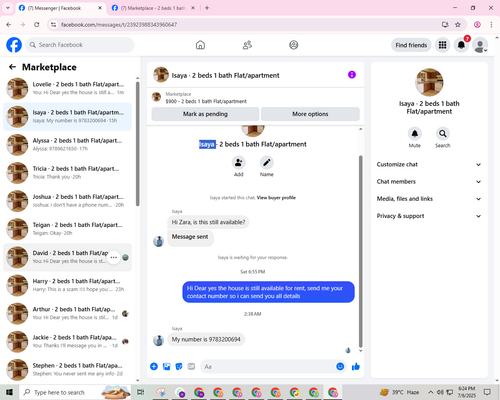Viewport: 500px width, 400px height.
Task: Open conversation information purple icon
Action: coord(352,75)
